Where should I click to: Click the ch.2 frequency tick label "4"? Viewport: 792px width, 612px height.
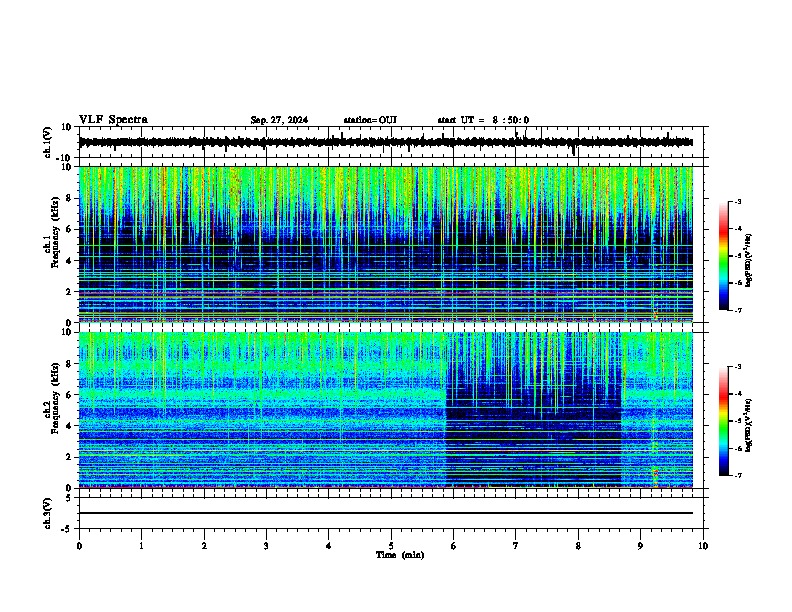70,426
